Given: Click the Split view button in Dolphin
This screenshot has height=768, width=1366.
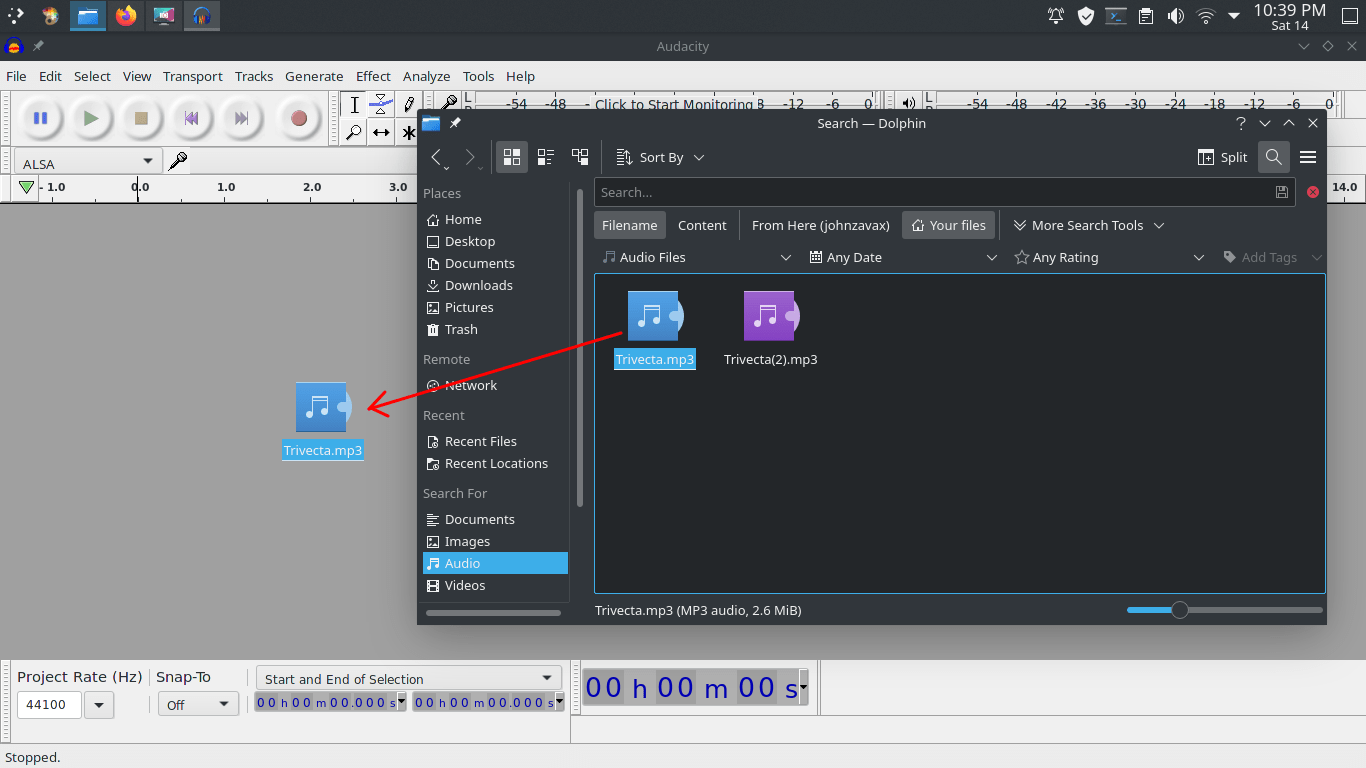Looking at the screenshot, I should point(1223,157).
